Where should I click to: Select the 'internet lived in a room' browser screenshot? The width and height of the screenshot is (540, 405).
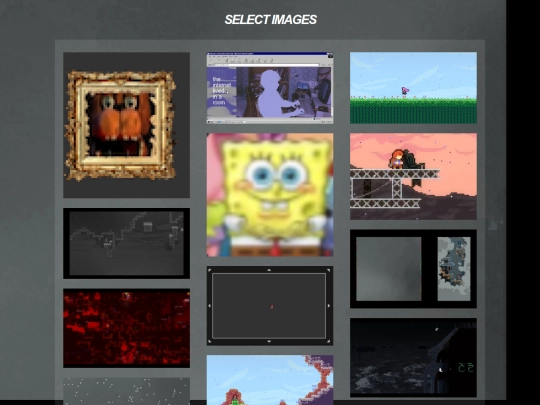270,88
